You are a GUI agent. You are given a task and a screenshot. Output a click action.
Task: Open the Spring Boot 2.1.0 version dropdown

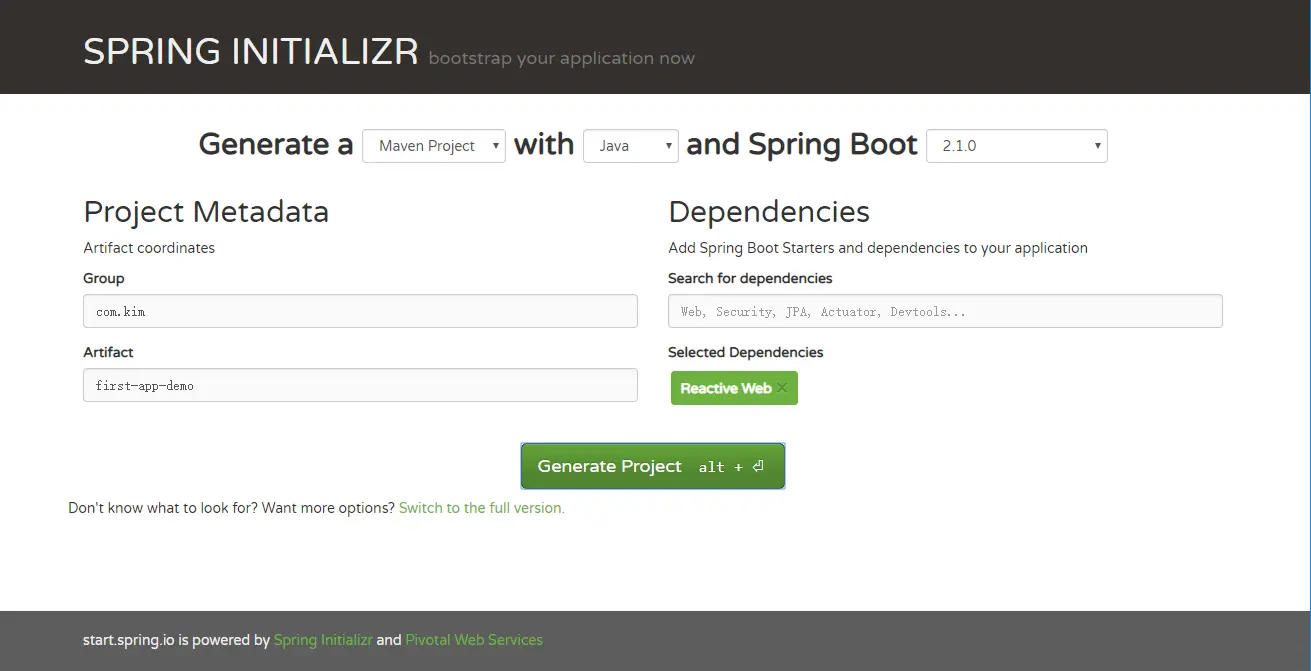tap(1017, 146)
